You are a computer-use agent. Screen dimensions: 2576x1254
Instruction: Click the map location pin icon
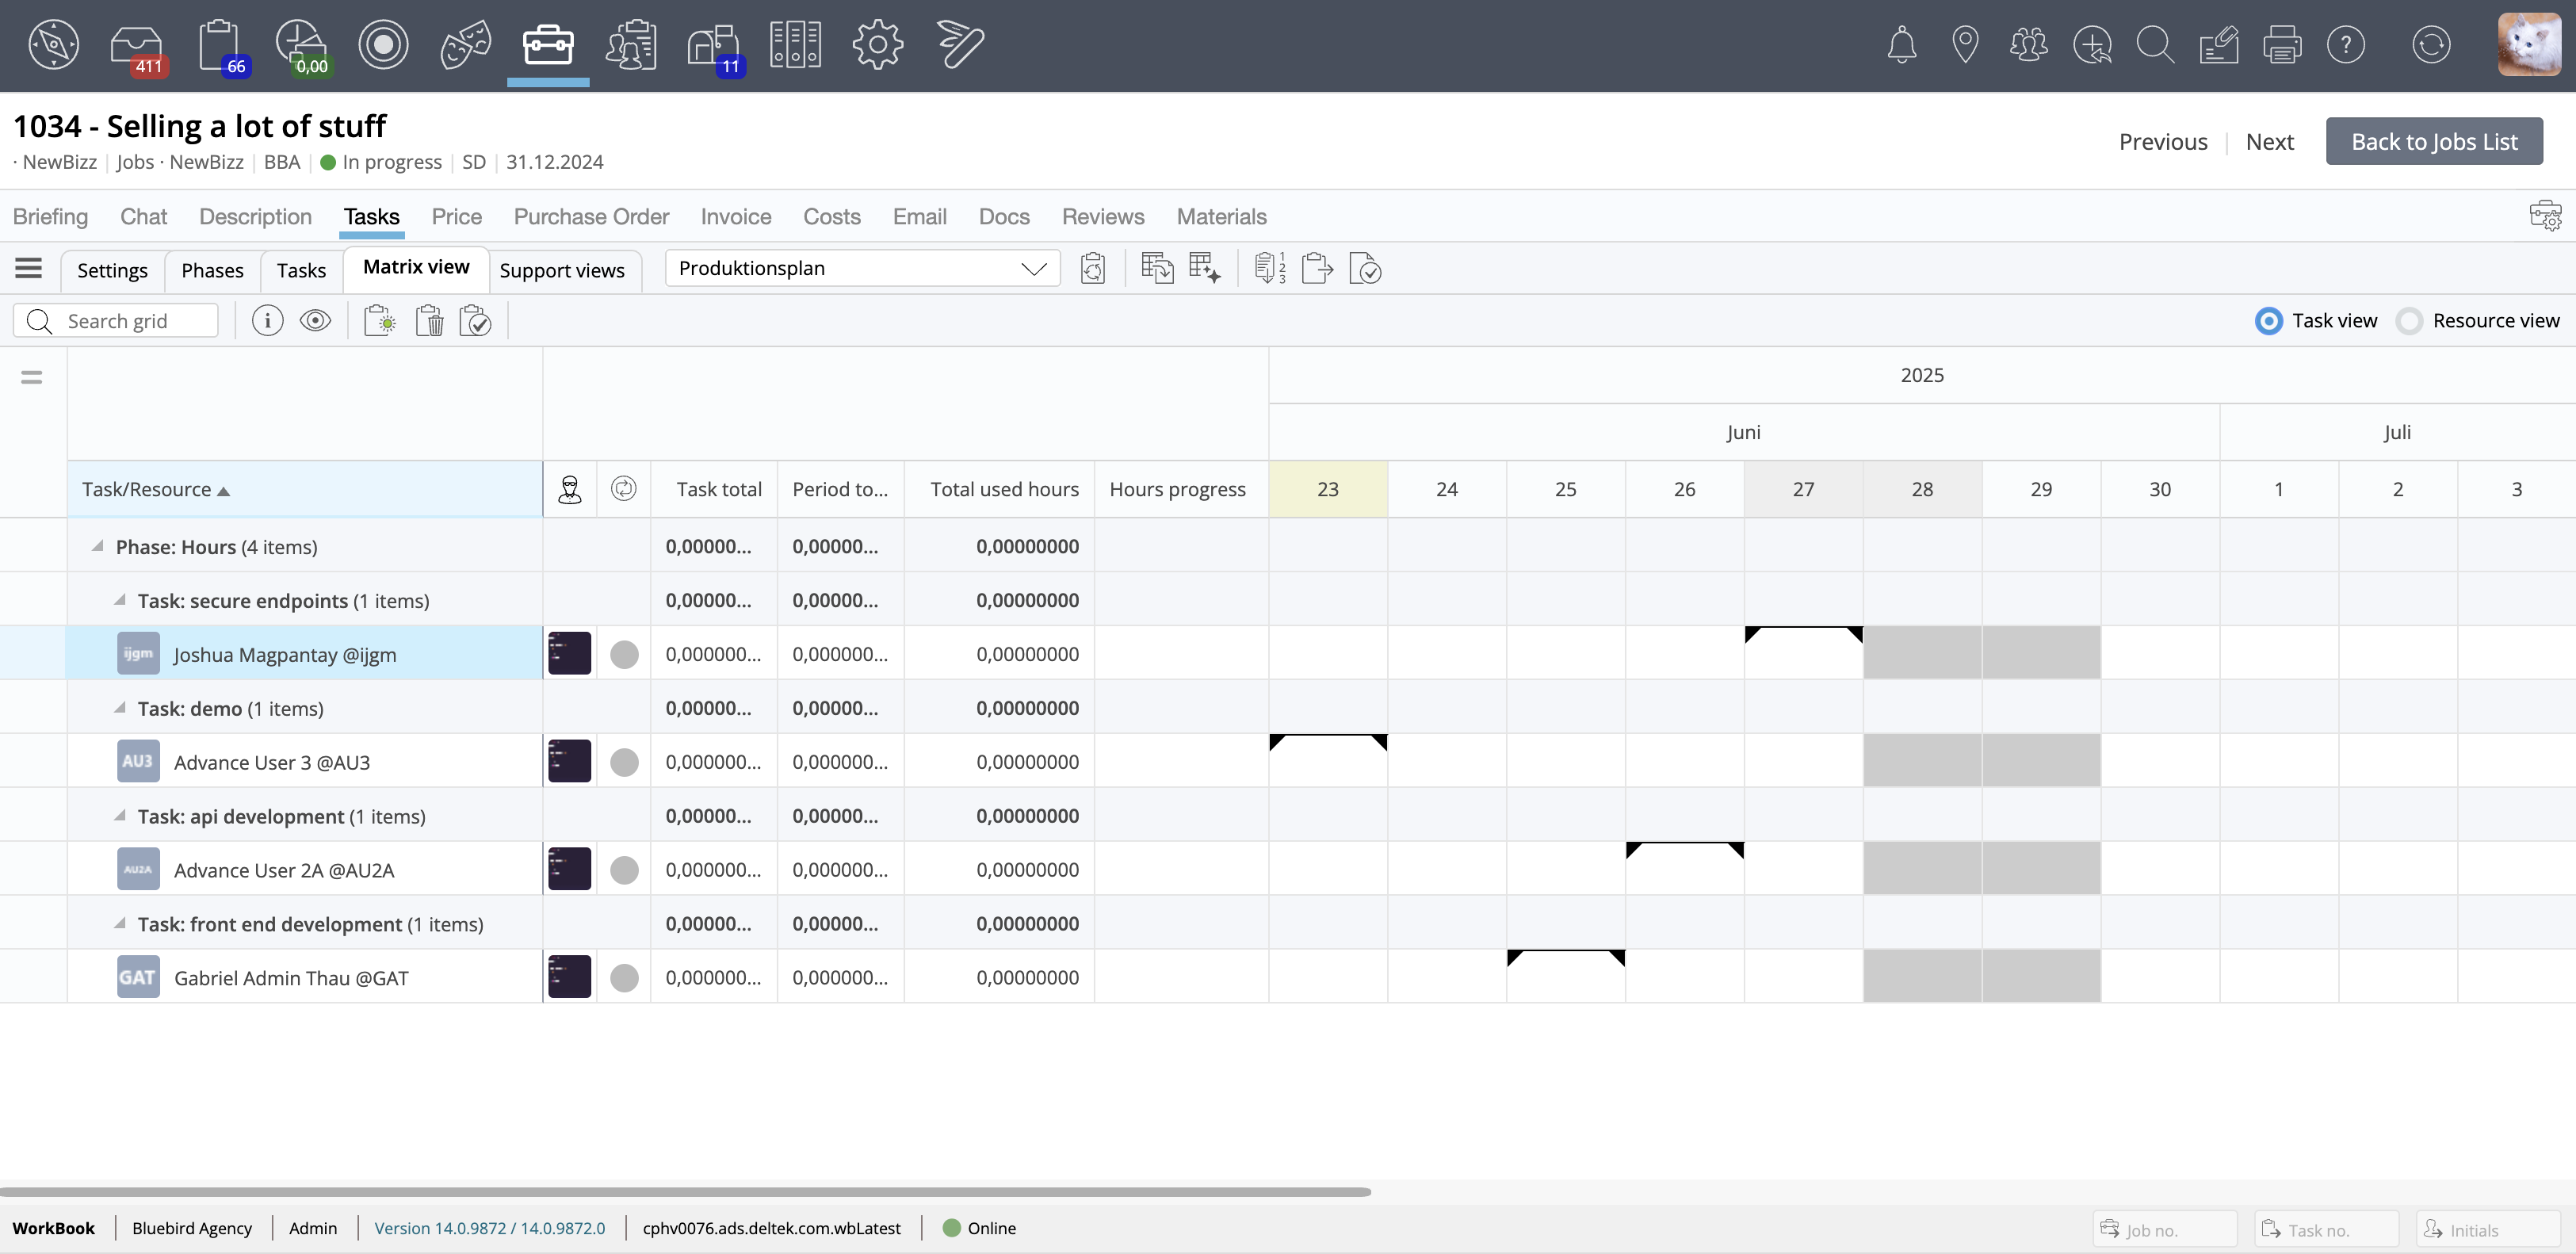pyautogui.click(x=1965, y=45)
